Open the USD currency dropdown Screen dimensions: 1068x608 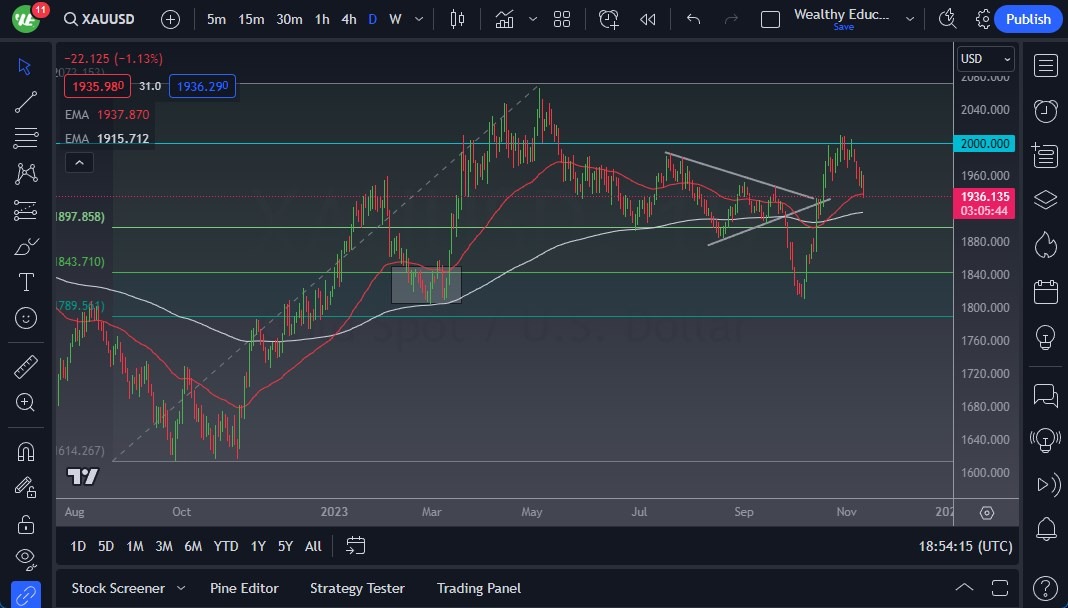985,59
